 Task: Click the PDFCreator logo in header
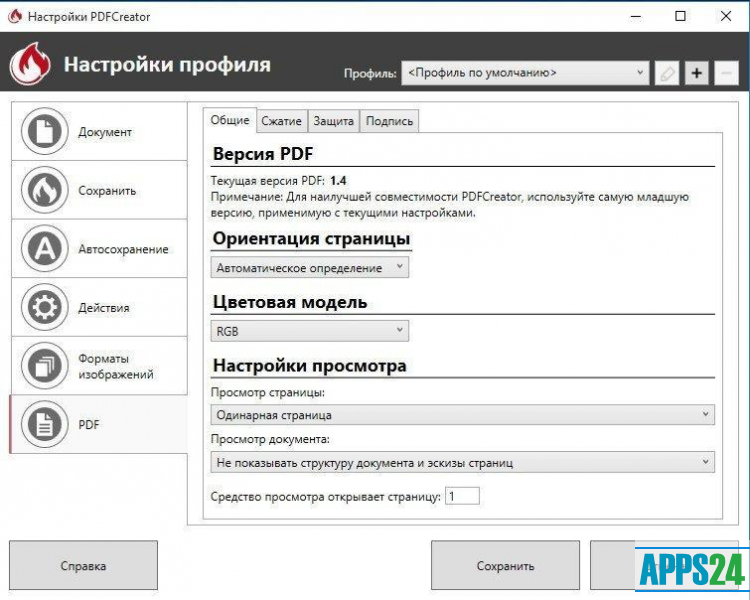click(30, 64)
